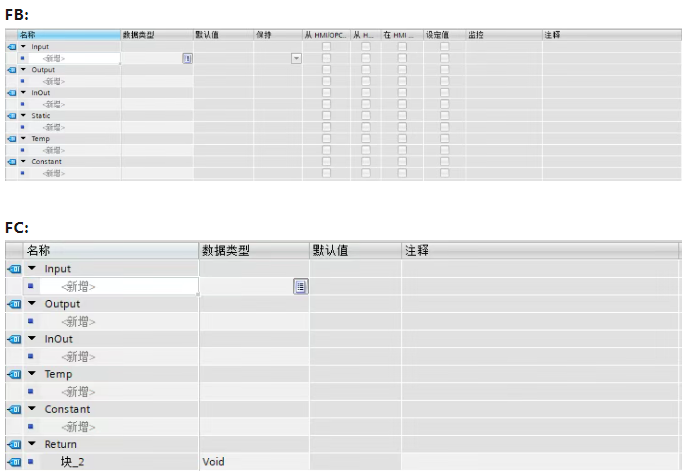Tick 设定值 checkbox in FB Static row
688x473 pixels.
tap(444, 116)
